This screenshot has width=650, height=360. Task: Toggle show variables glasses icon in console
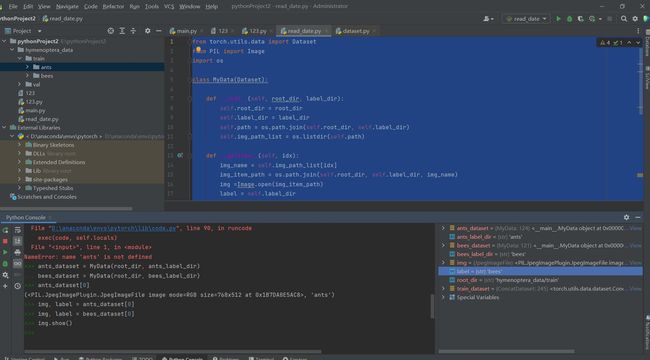pyautogui.click(x=17, y=263)
